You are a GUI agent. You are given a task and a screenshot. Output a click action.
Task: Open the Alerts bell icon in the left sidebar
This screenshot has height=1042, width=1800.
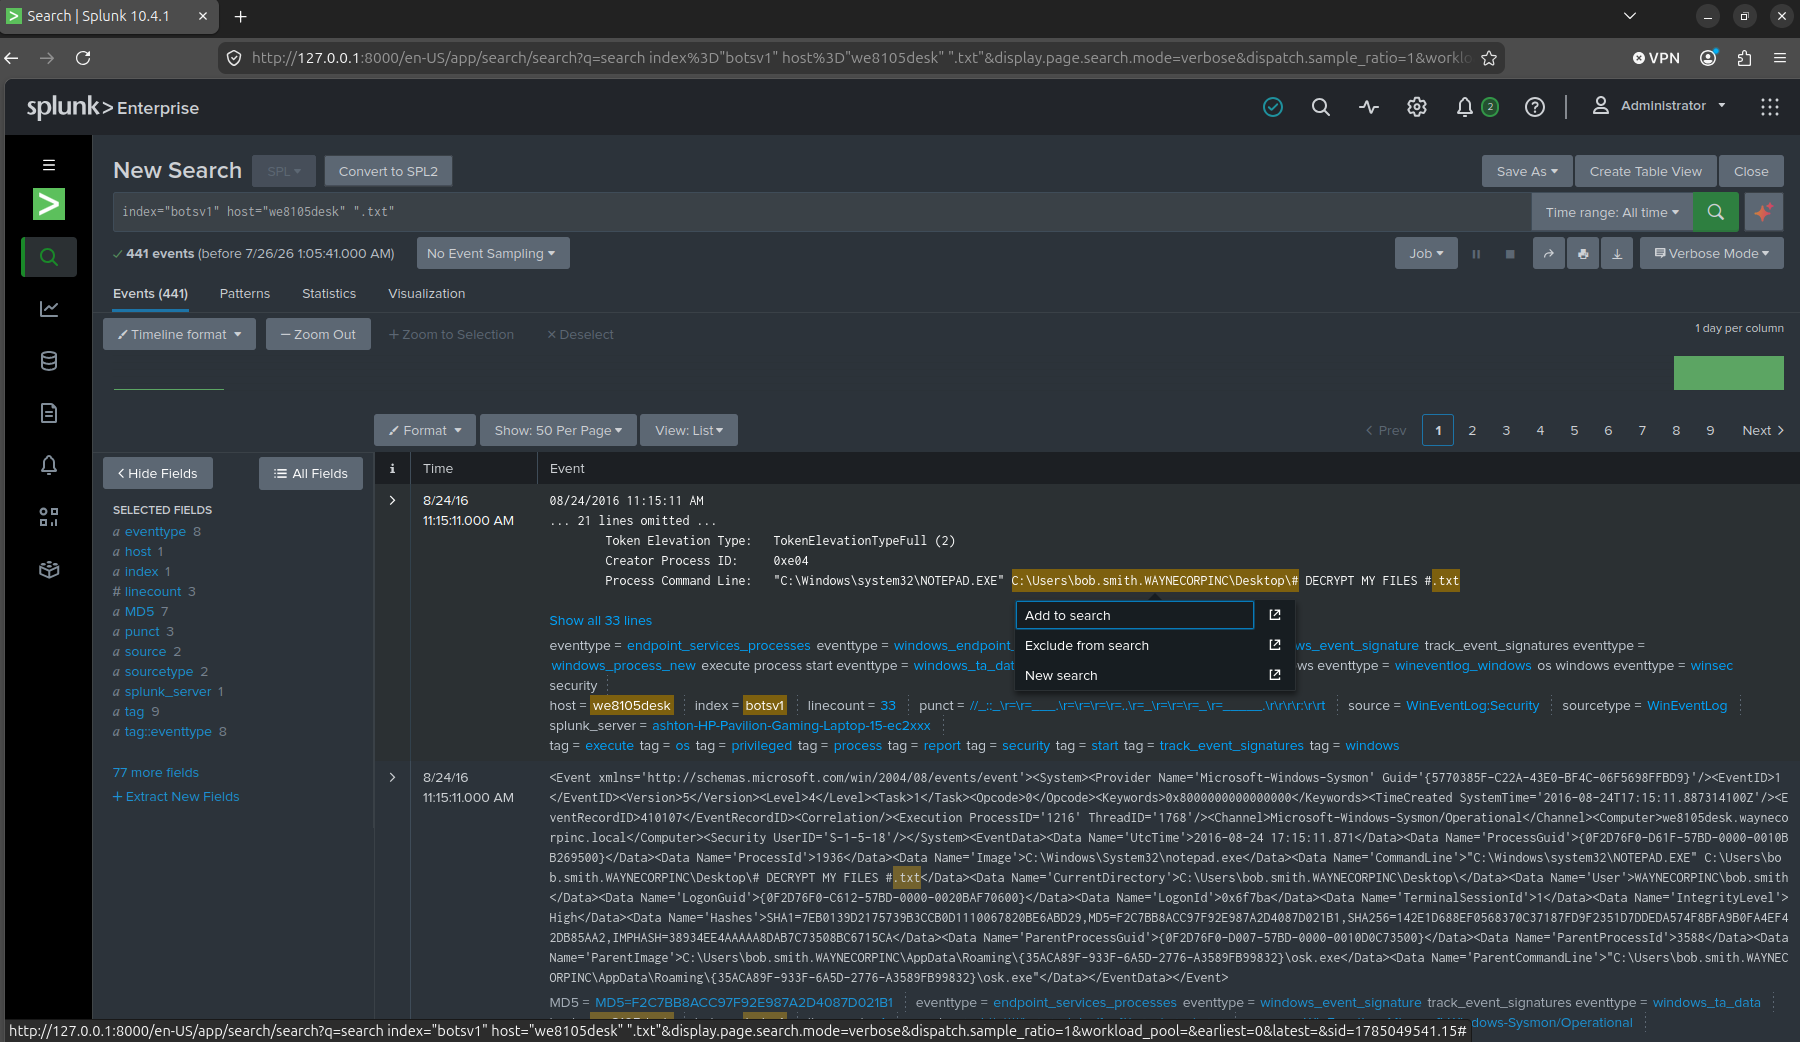tap(49, 465)
